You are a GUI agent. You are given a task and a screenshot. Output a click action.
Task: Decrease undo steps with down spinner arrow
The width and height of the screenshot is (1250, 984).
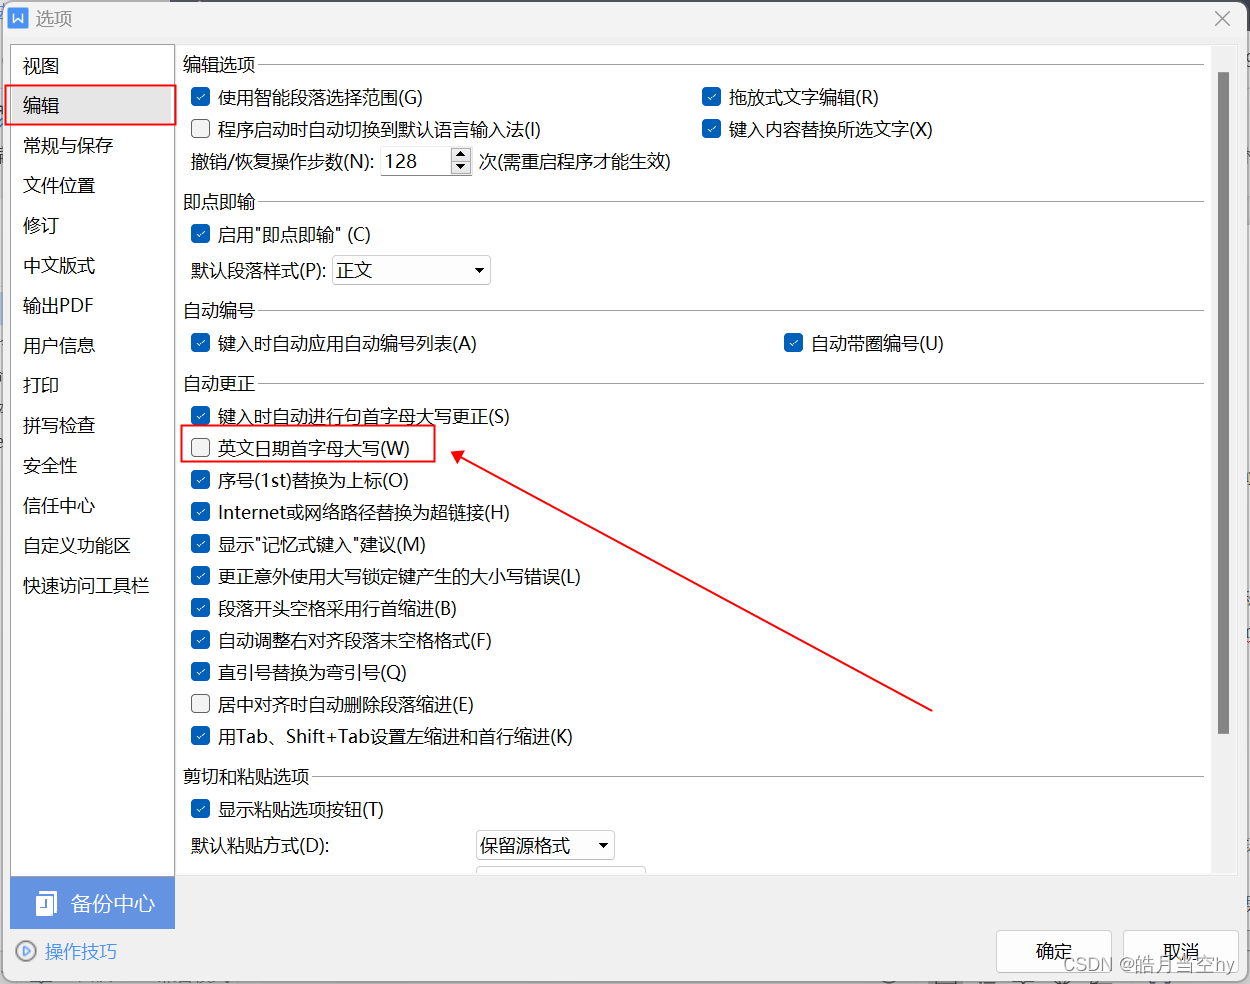coord(461,168)
